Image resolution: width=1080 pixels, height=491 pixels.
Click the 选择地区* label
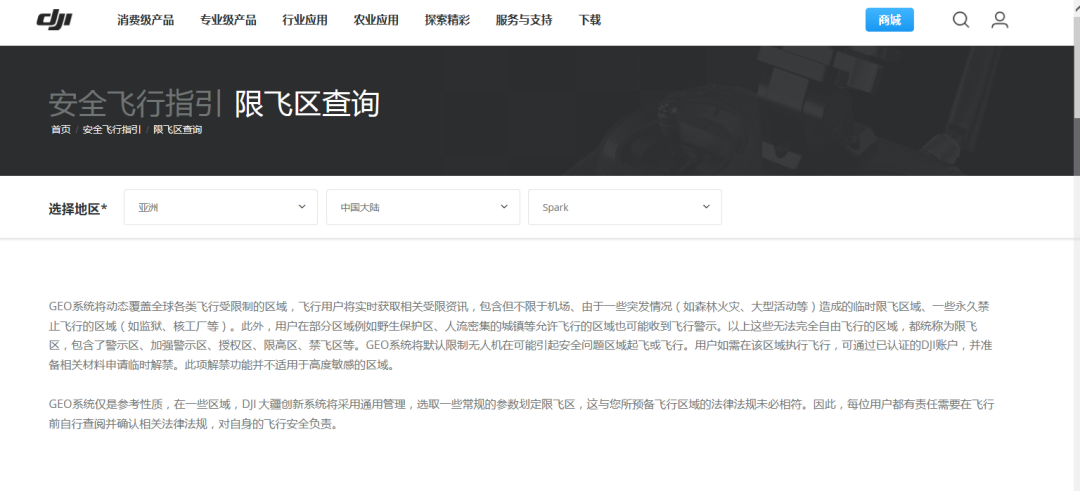(78, 209)
